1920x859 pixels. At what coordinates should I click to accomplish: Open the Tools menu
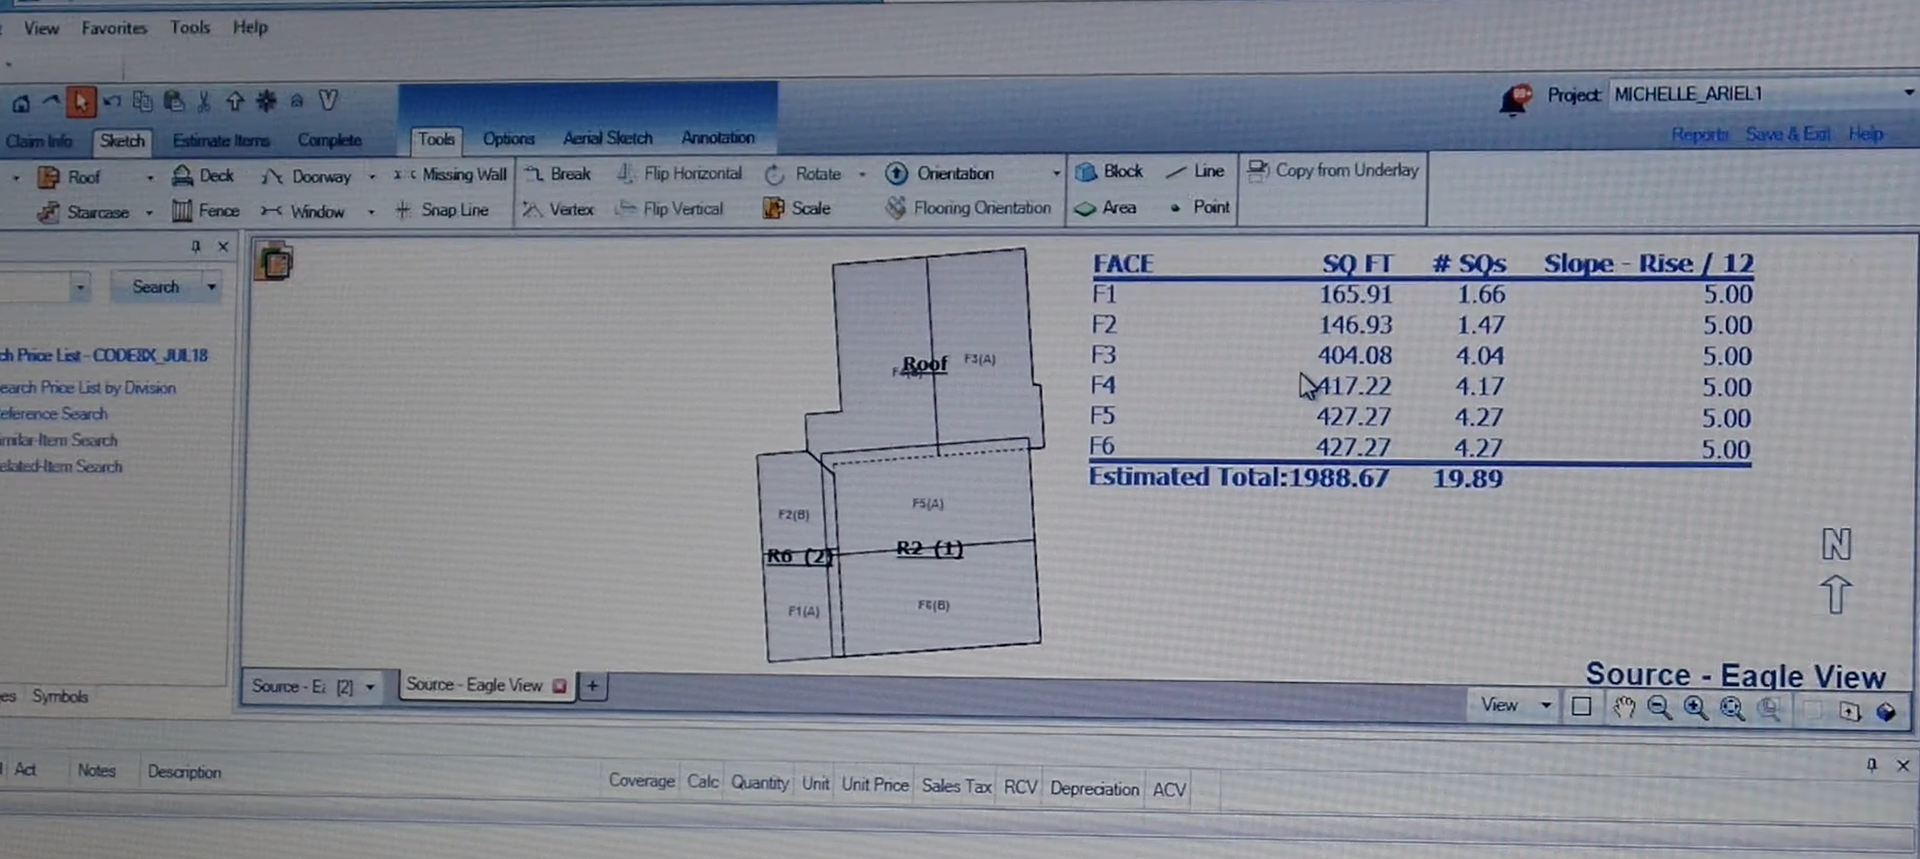(x=190, y=27)
